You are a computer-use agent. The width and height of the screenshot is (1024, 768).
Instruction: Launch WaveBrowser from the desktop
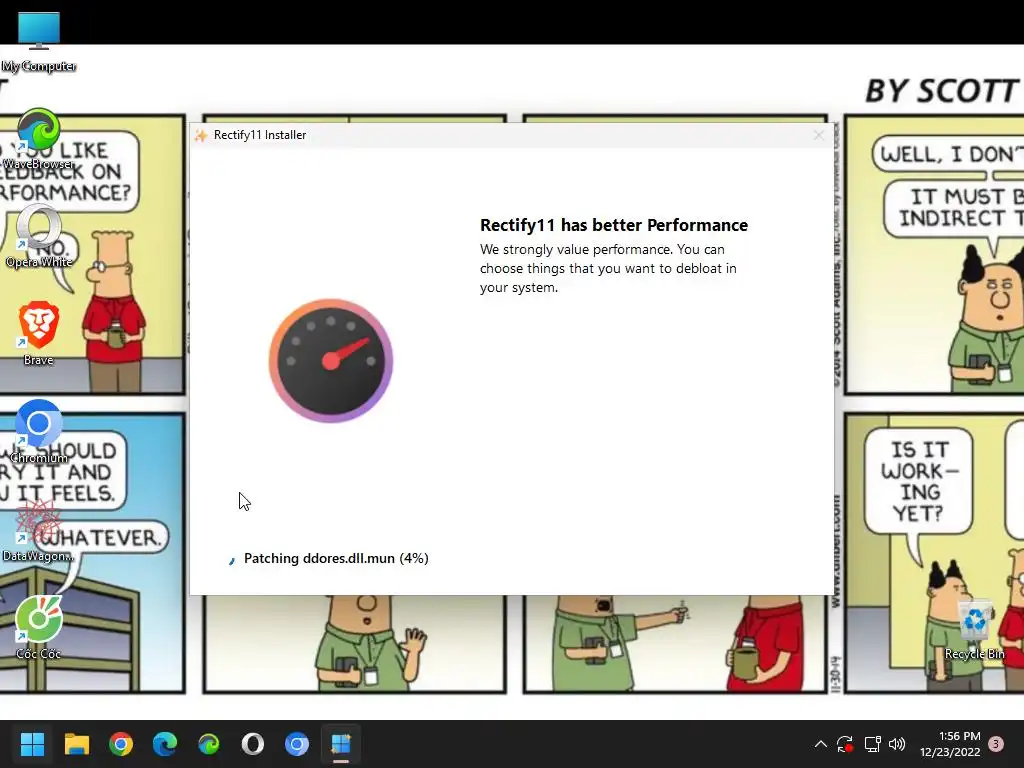(x=39, y=139)
